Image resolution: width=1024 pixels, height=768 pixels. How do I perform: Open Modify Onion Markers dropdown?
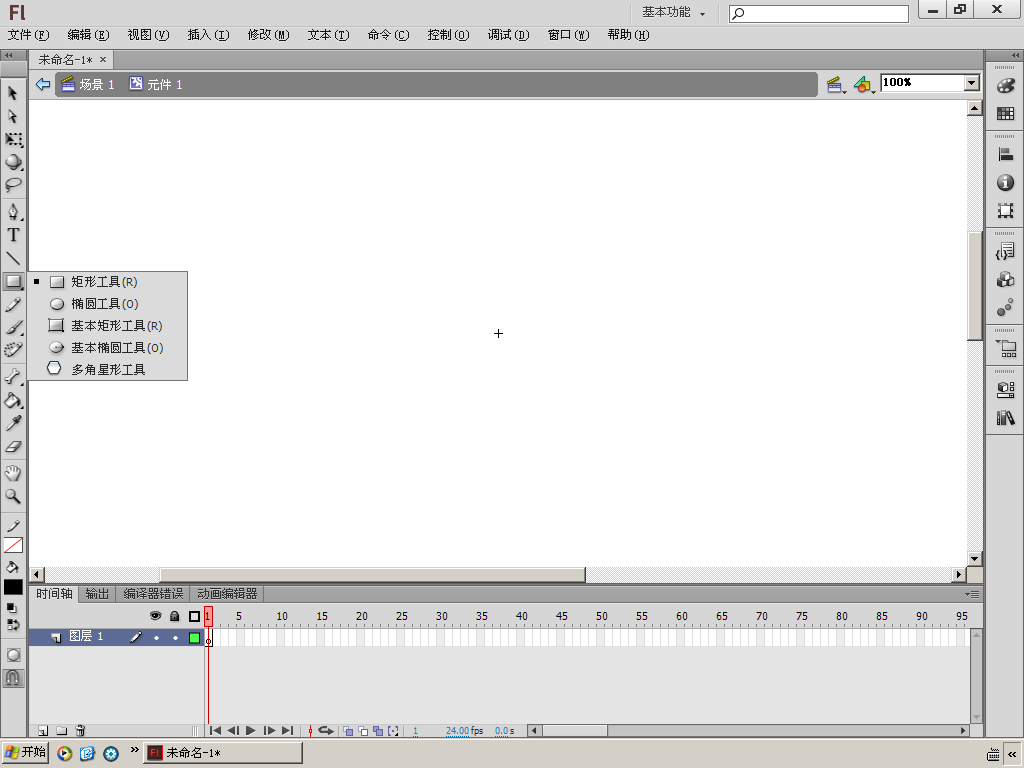393,731
